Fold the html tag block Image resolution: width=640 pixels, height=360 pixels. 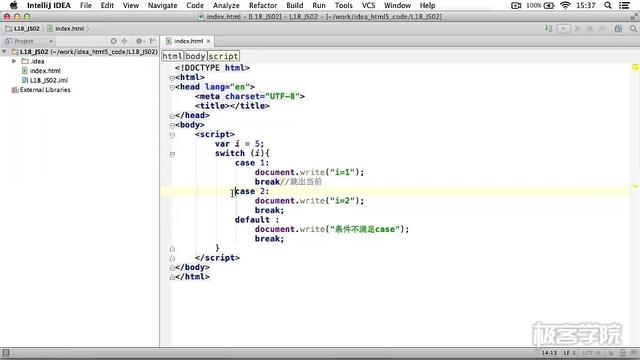pyautogui.click(x=172, y=78)
